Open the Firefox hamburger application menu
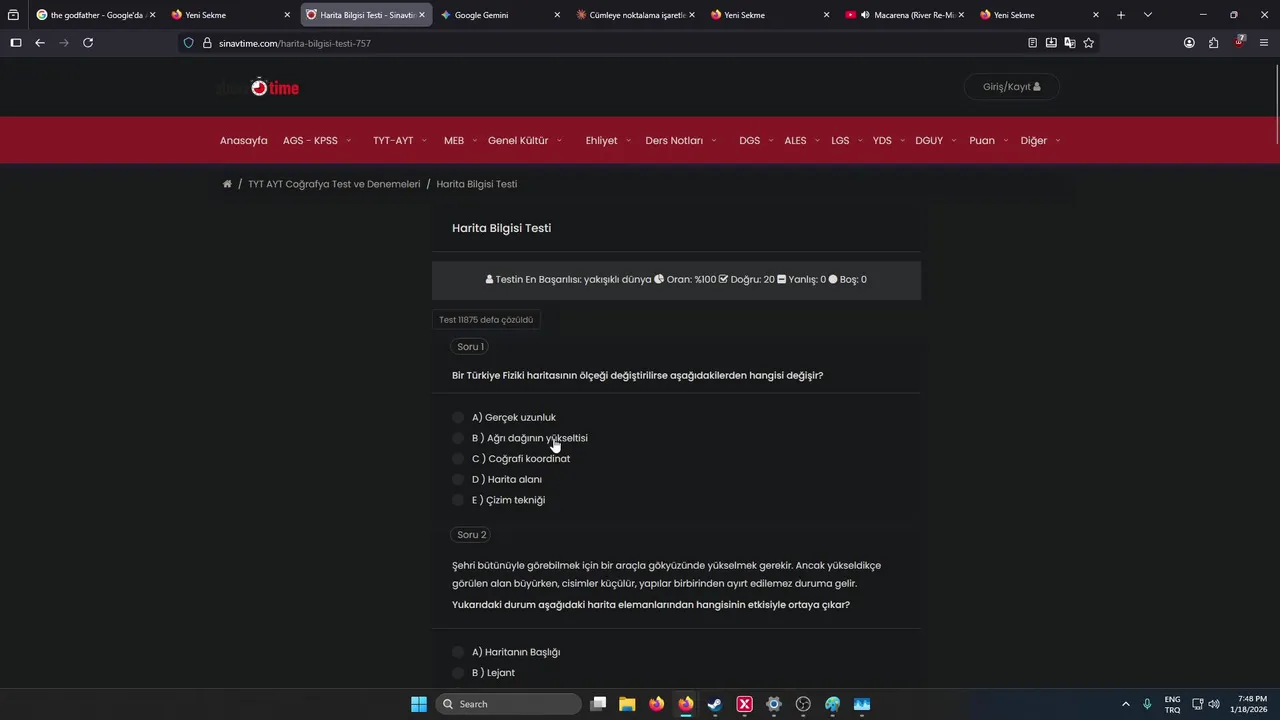The image size is (1280, 720). click(x=1264, y=43)
